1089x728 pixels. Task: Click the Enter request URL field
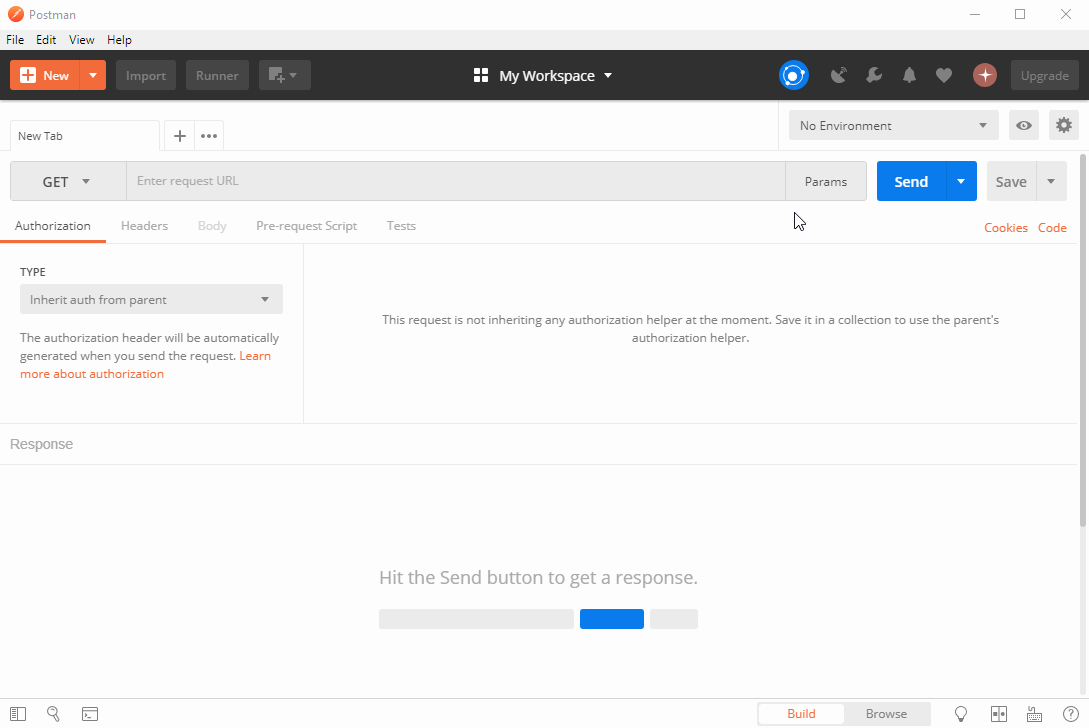[456, 181]
